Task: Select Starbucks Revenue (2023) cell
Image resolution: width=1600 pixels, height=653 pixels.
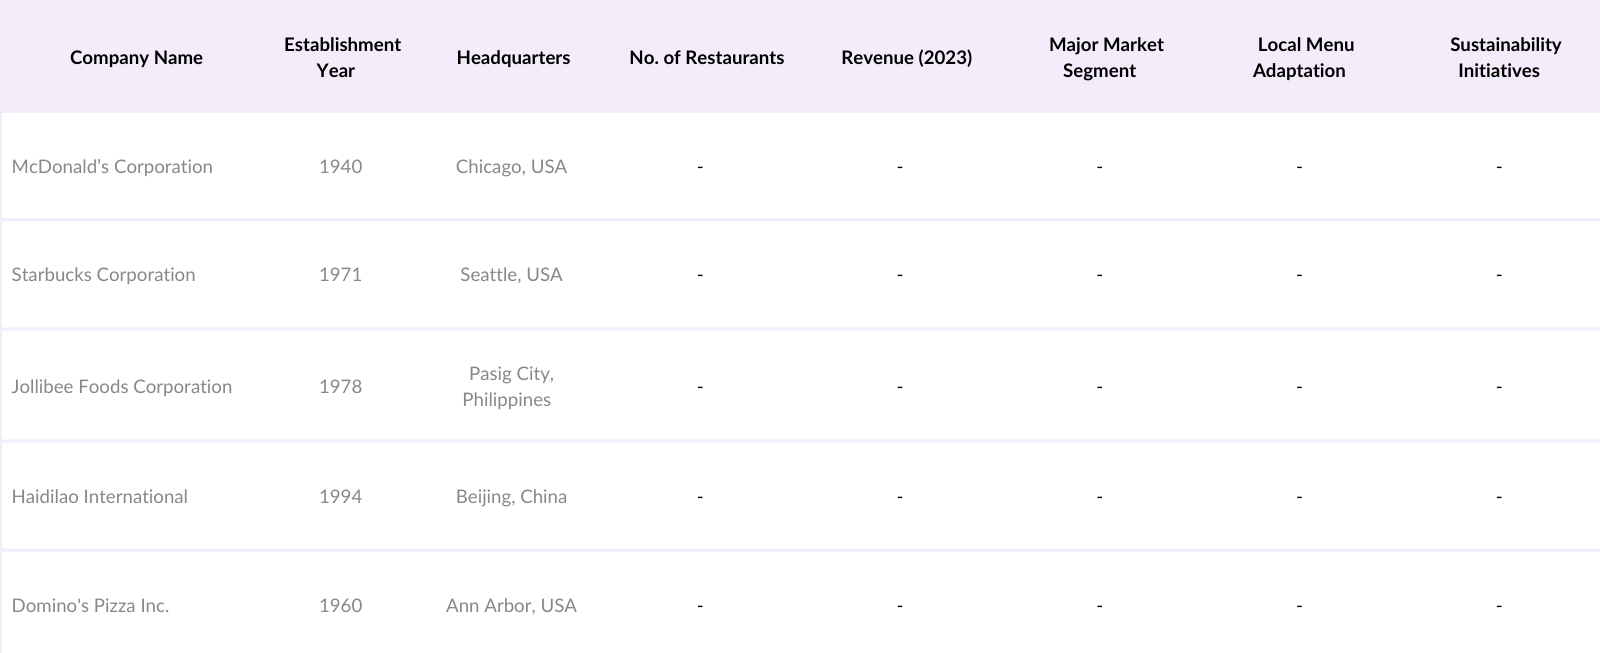Action: (900, 274)
